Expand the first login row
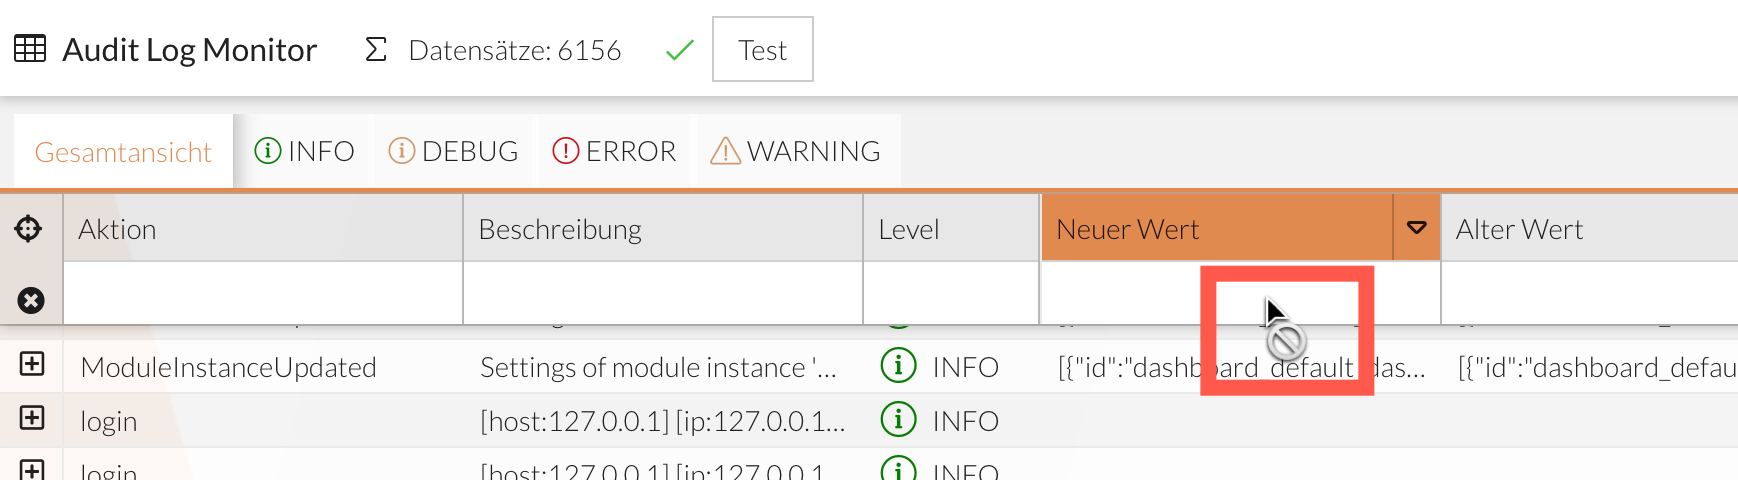This screenshot has width=1738, height=480. click(x=32, y=418)
